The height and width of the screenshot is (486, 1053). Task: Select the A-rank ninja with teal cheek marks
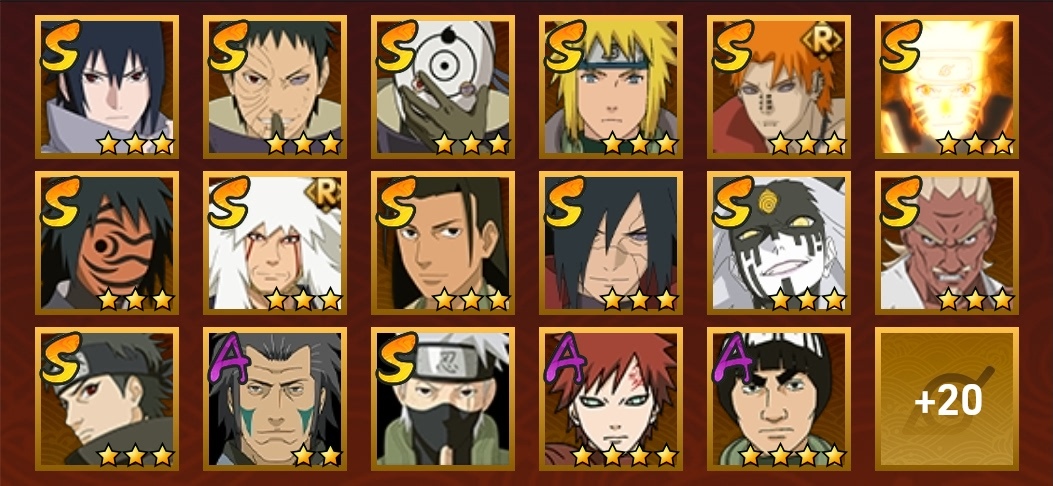tap(275, 399)
